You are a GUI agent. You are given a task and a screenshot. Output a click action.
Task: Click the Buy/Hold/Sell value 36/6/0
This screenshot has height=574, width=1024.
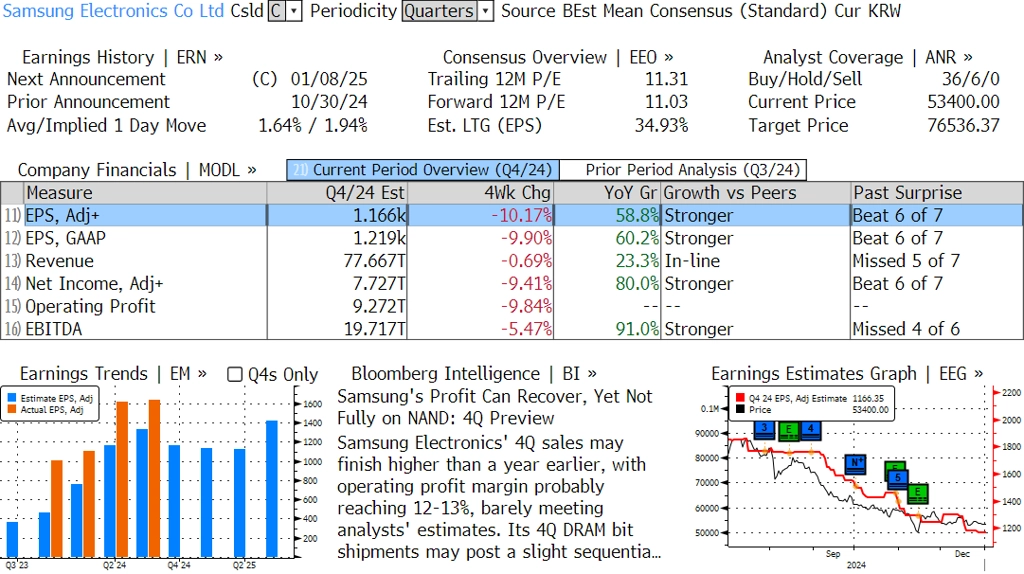(970, 79)
